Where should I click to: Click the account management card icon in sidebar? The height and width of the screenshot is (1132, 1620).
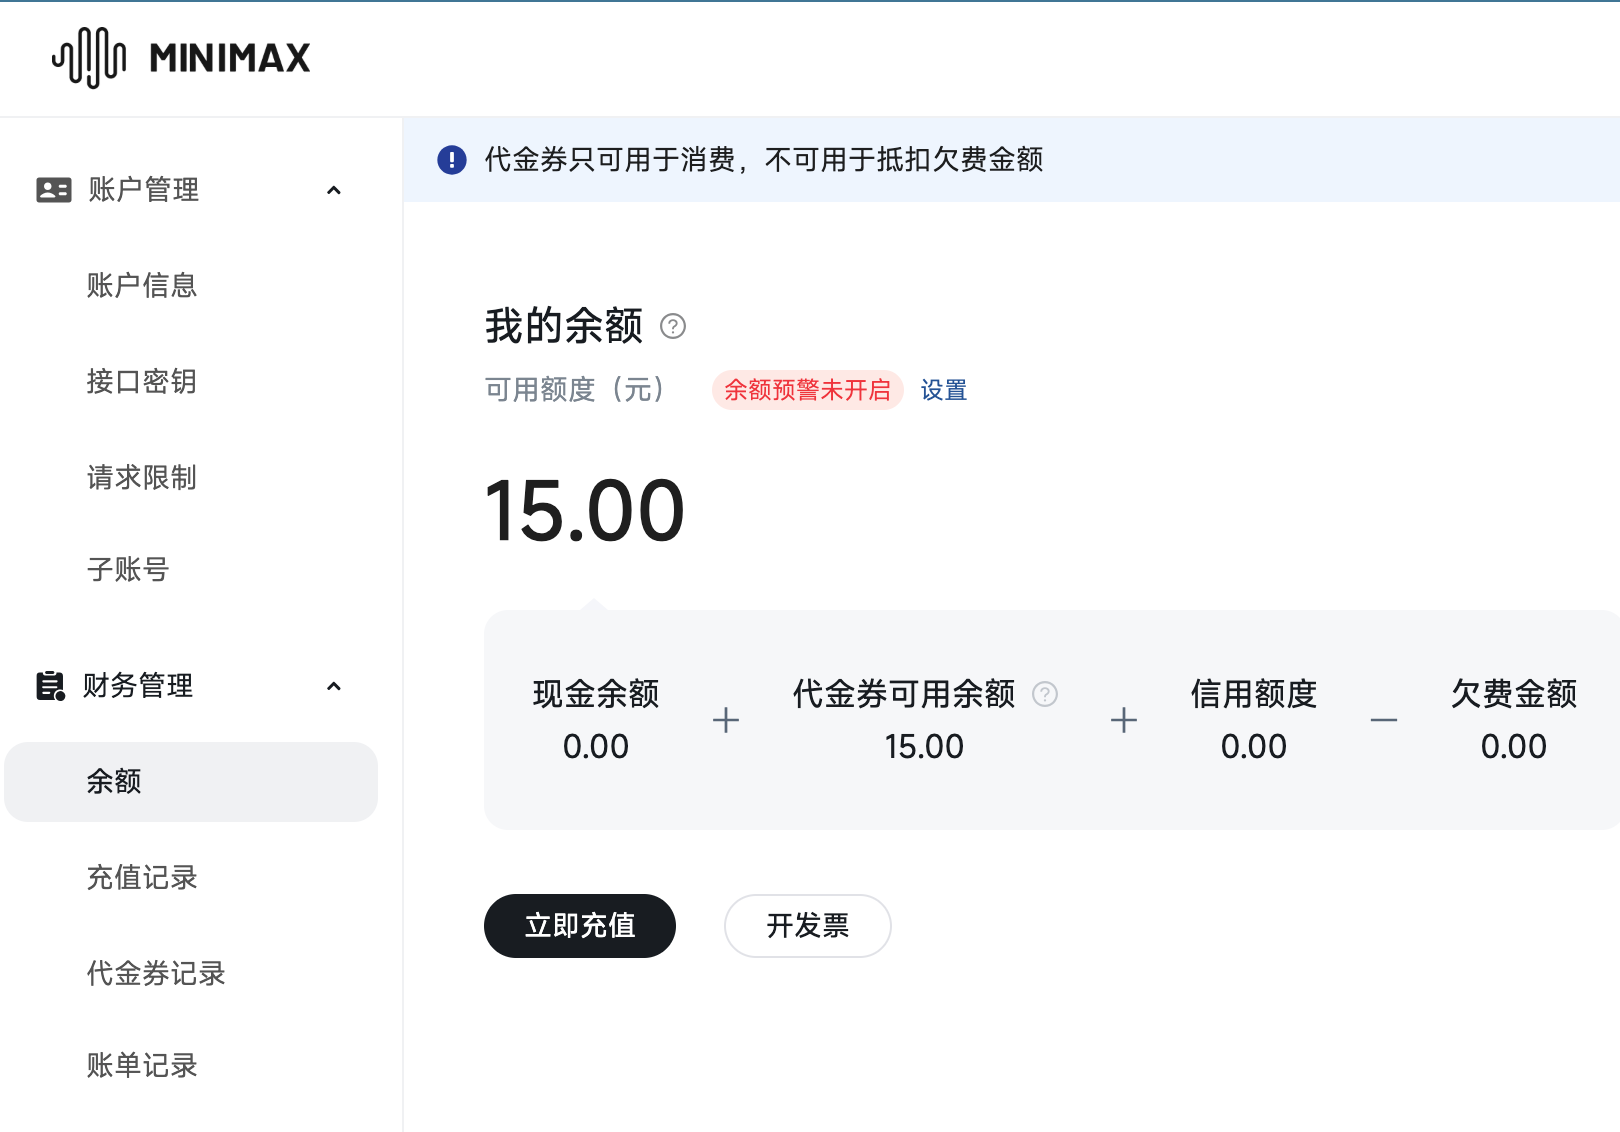click(53, 189)
